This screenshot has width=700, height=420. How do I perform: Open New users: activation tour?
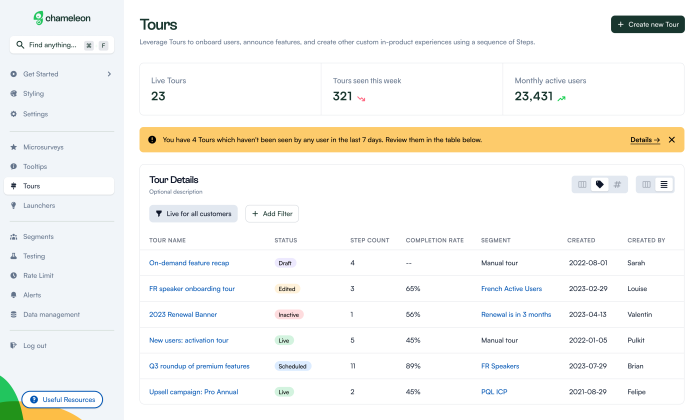click(x=189, y=340)
